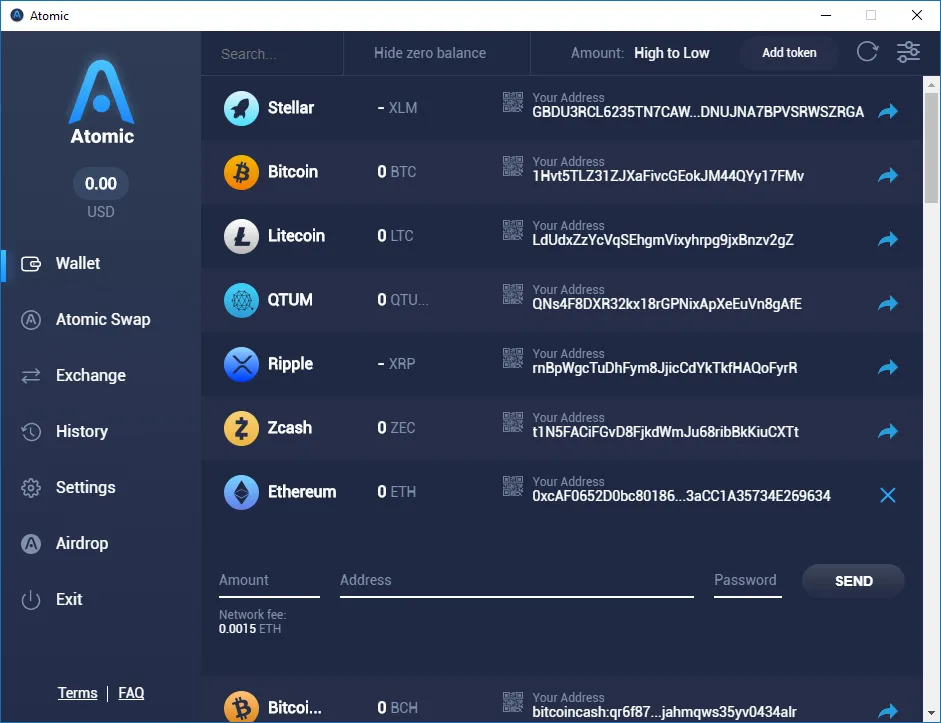Image resolution: width=941 pixels, height=723 pixels.
Task: Click the vertical scrollbar thumb
Action: (x=931, y=148)
